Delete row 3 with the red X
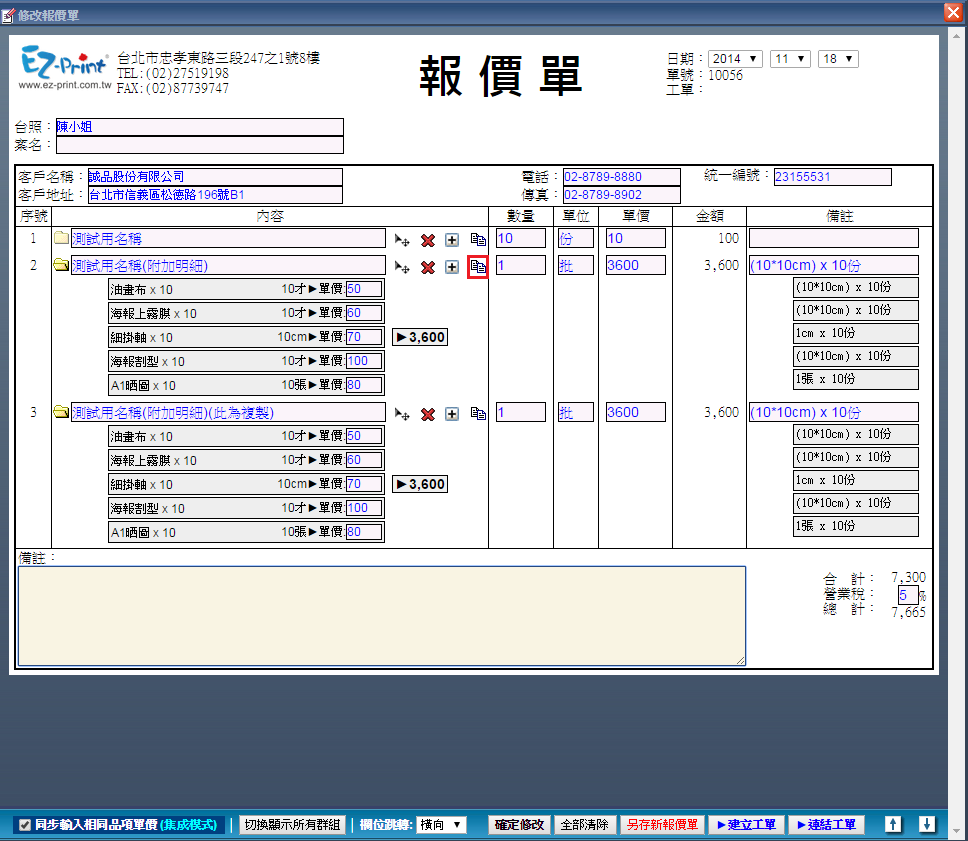The height and width of the screenshot is (841, 968). [x=428, y=414]
